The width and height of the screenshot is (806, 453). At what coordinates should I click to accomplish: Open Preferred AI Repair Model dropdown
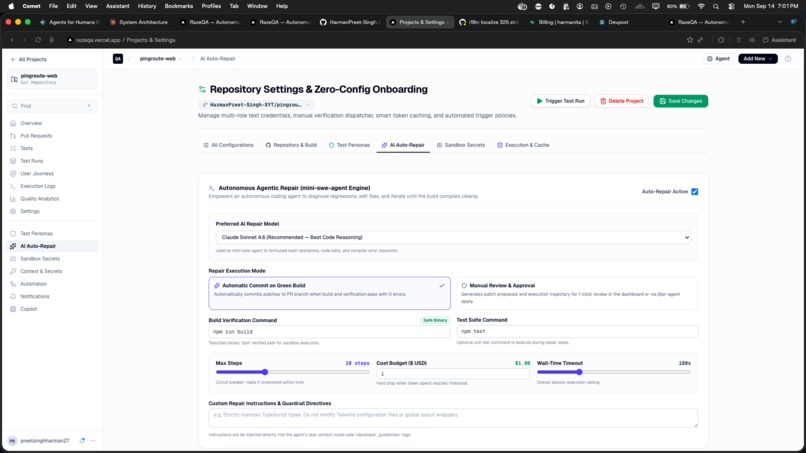point(453,238)
